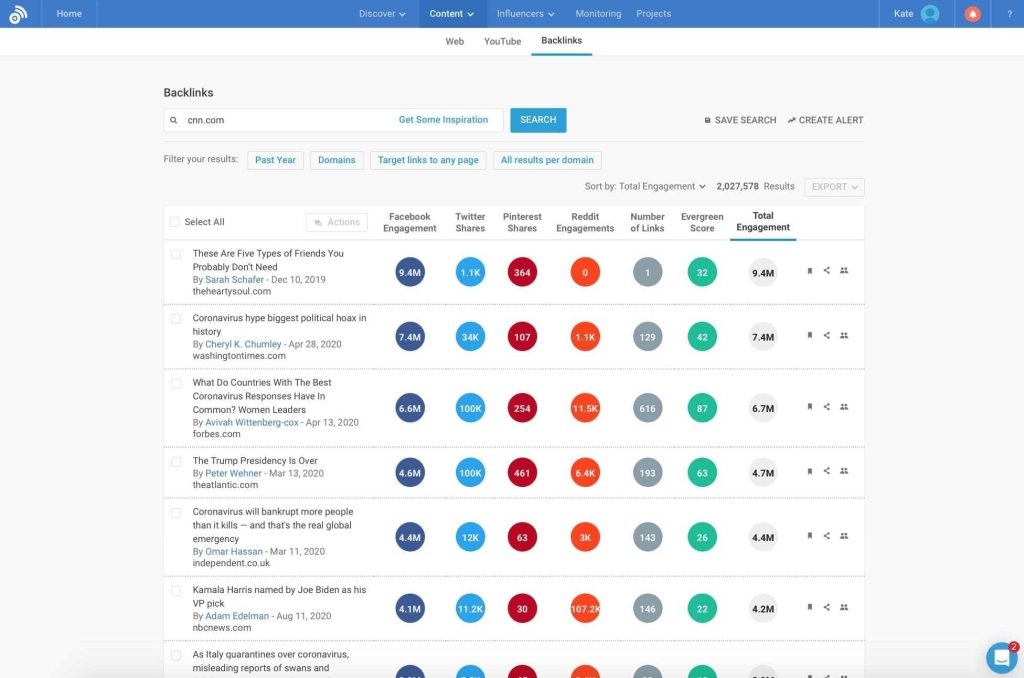Viewport: 1024px width, 678px height.
Task: Check the Select All checkbox
Action: pos(176,222)
